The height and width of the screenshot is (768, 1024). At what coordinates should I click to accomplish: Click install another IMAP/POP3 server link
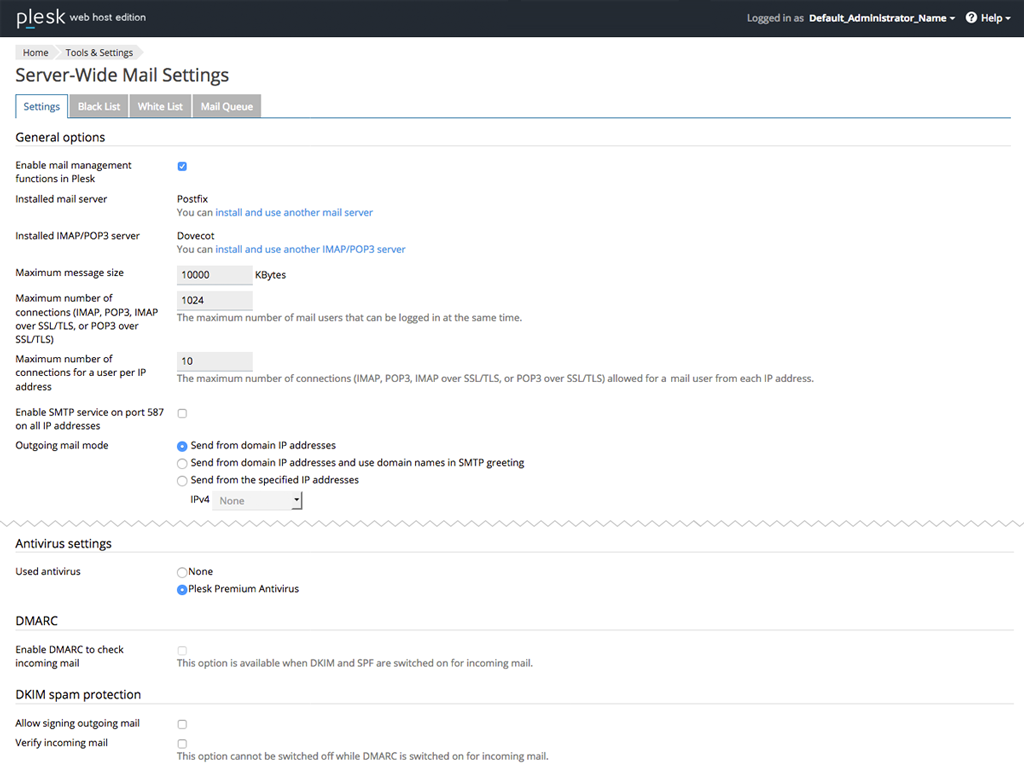click(310, 249)
